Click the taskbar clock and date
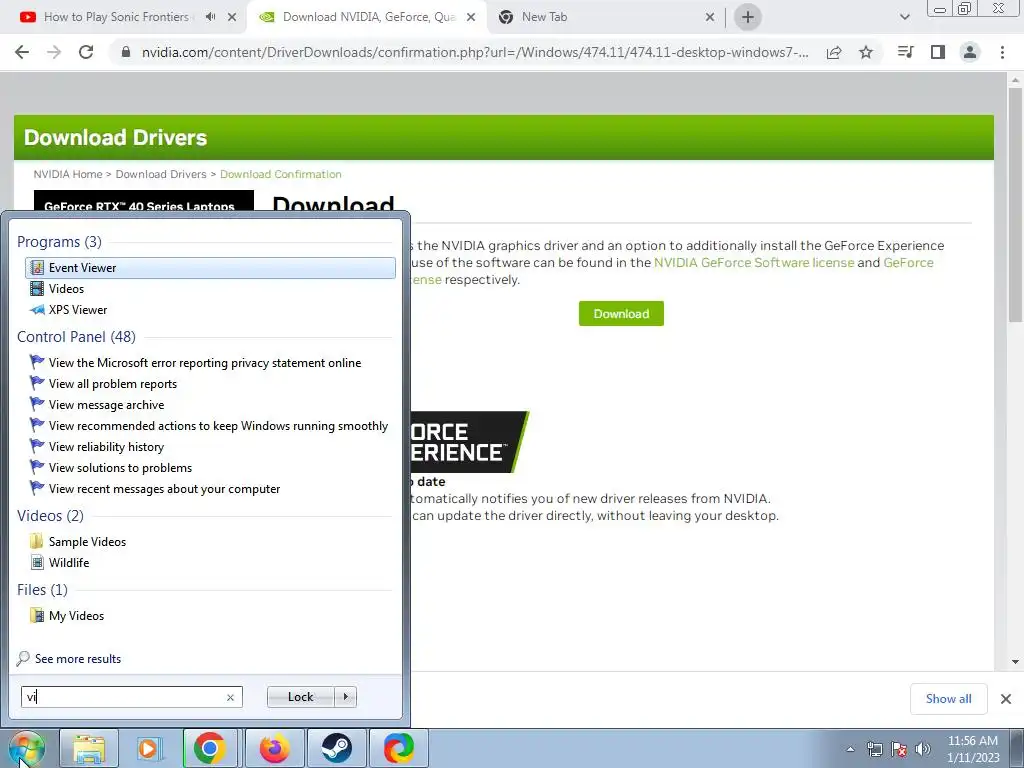Viewport: 1024px width, 768px height. [x=973, y=749]
